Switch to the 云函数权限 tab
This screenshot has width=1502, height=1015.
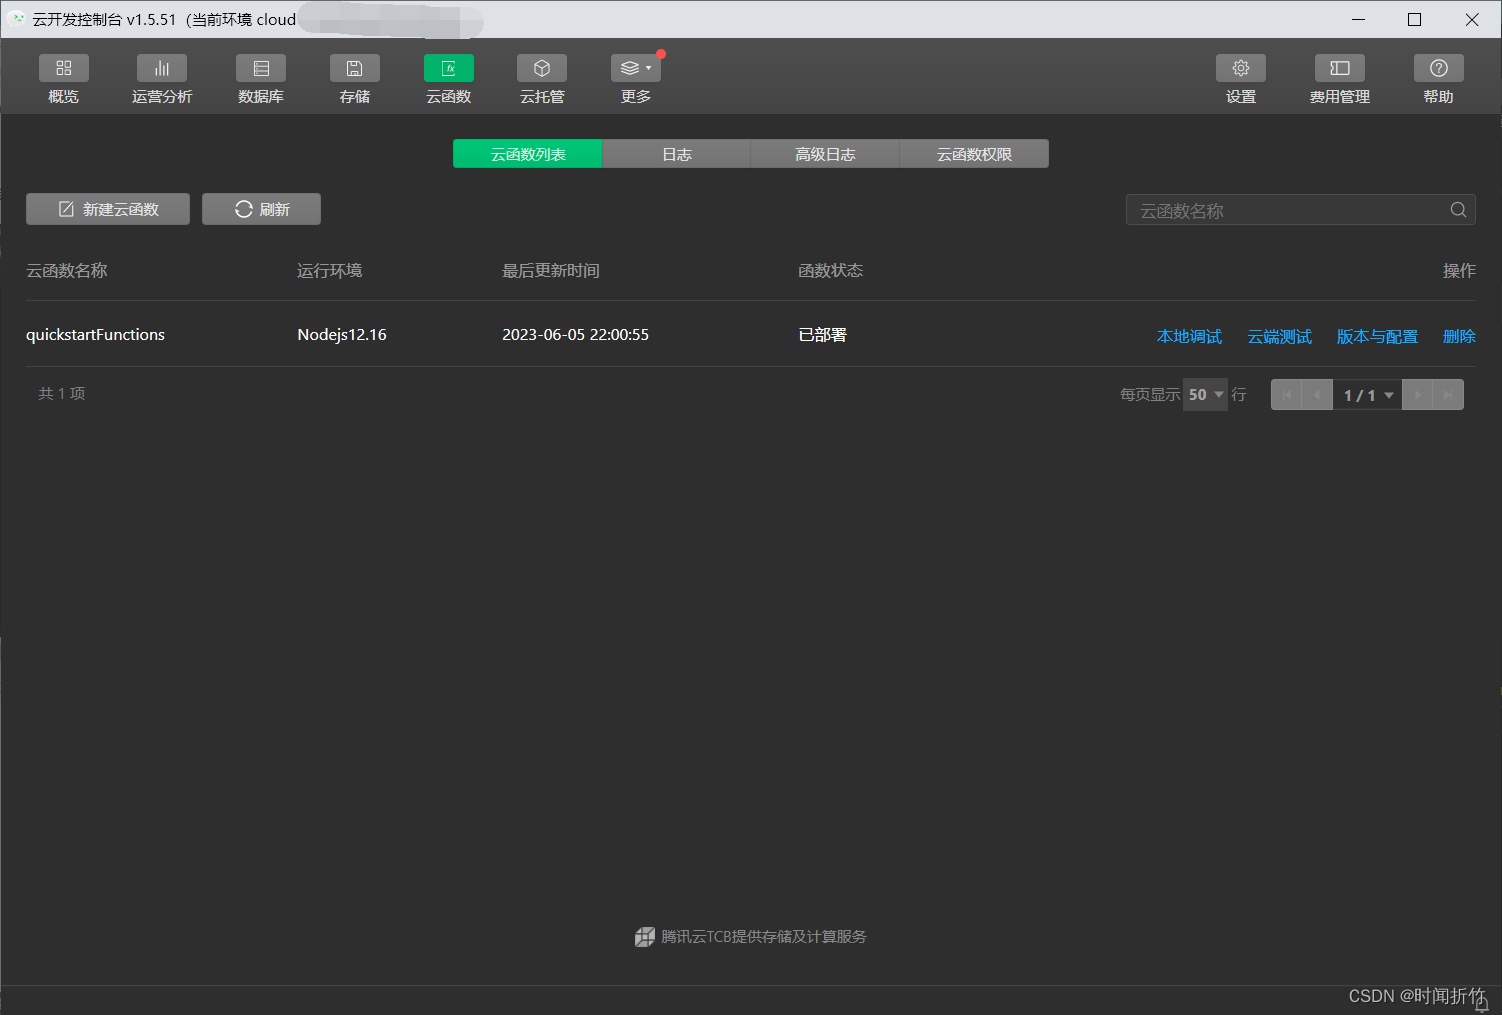tap(974, 154)
